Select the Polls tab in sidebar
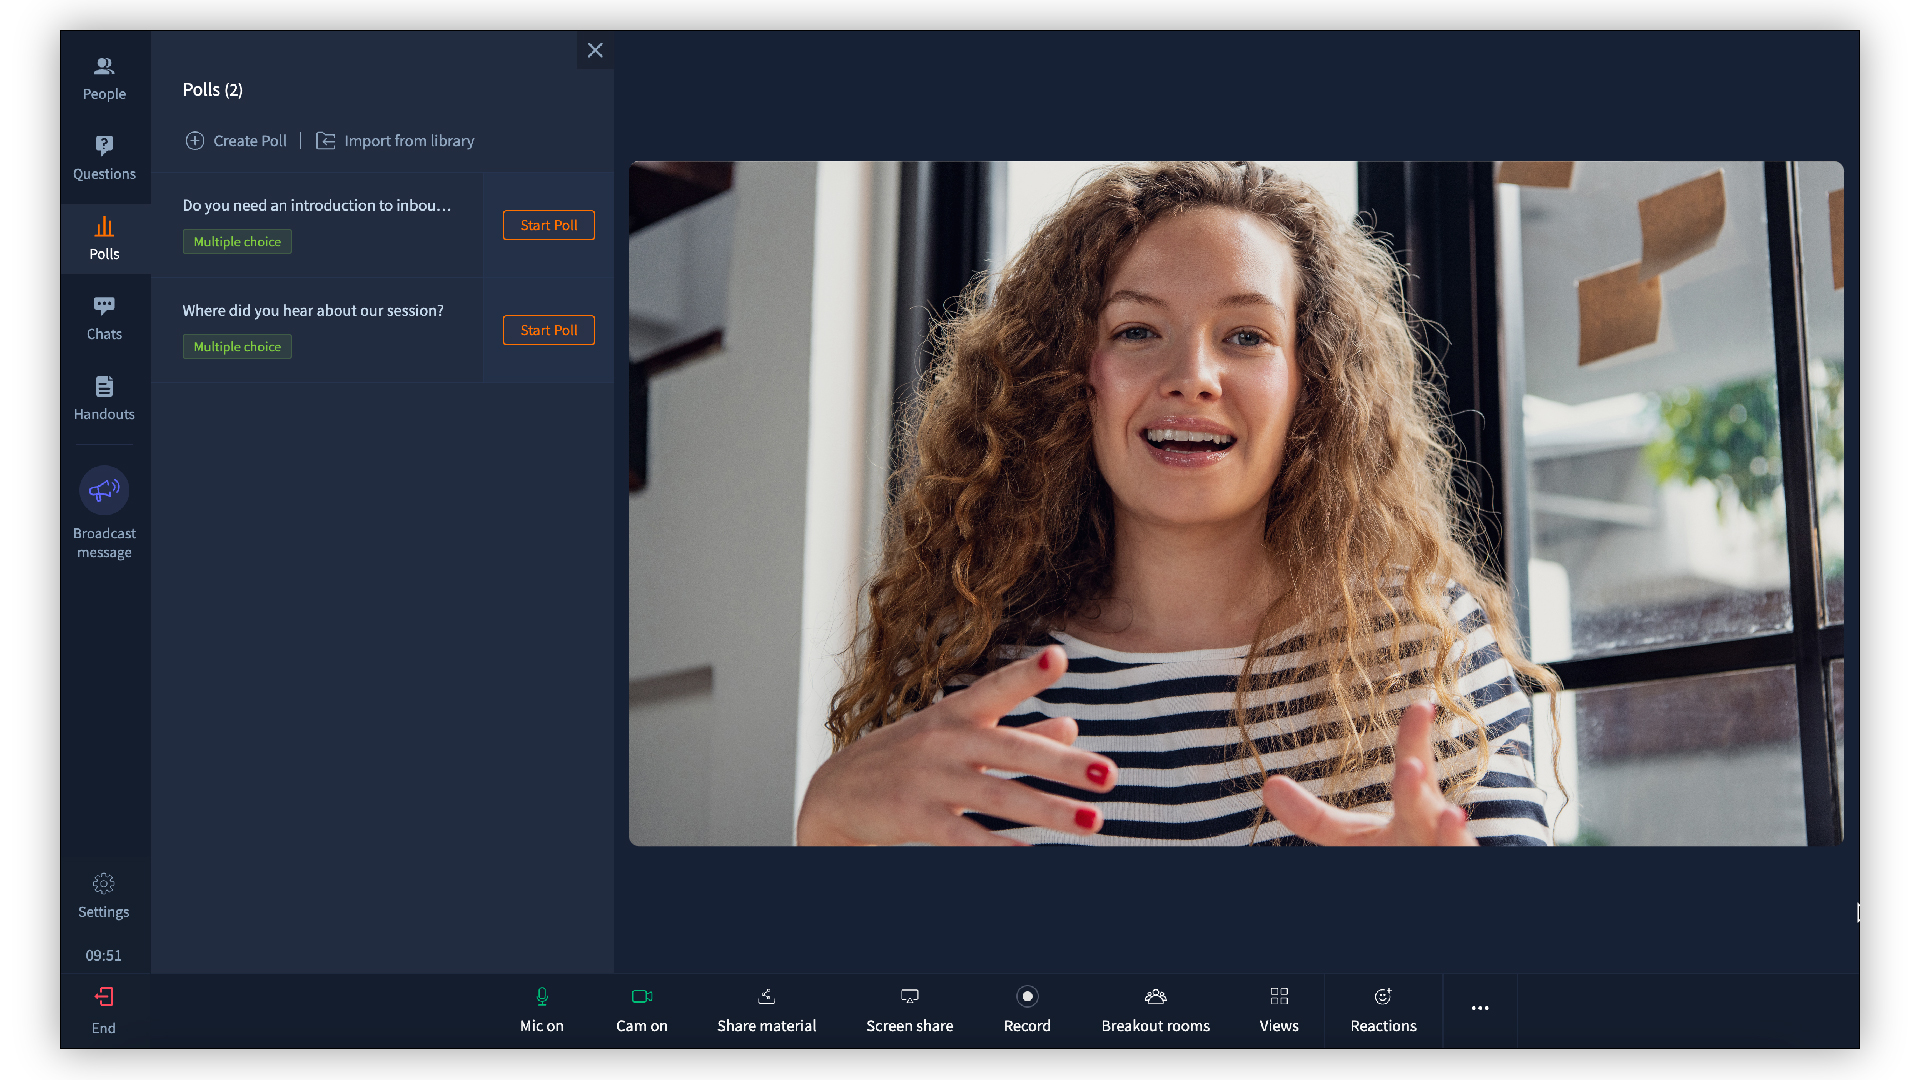The width and height of the screenshot is (1920, 1080). point(104,238)
